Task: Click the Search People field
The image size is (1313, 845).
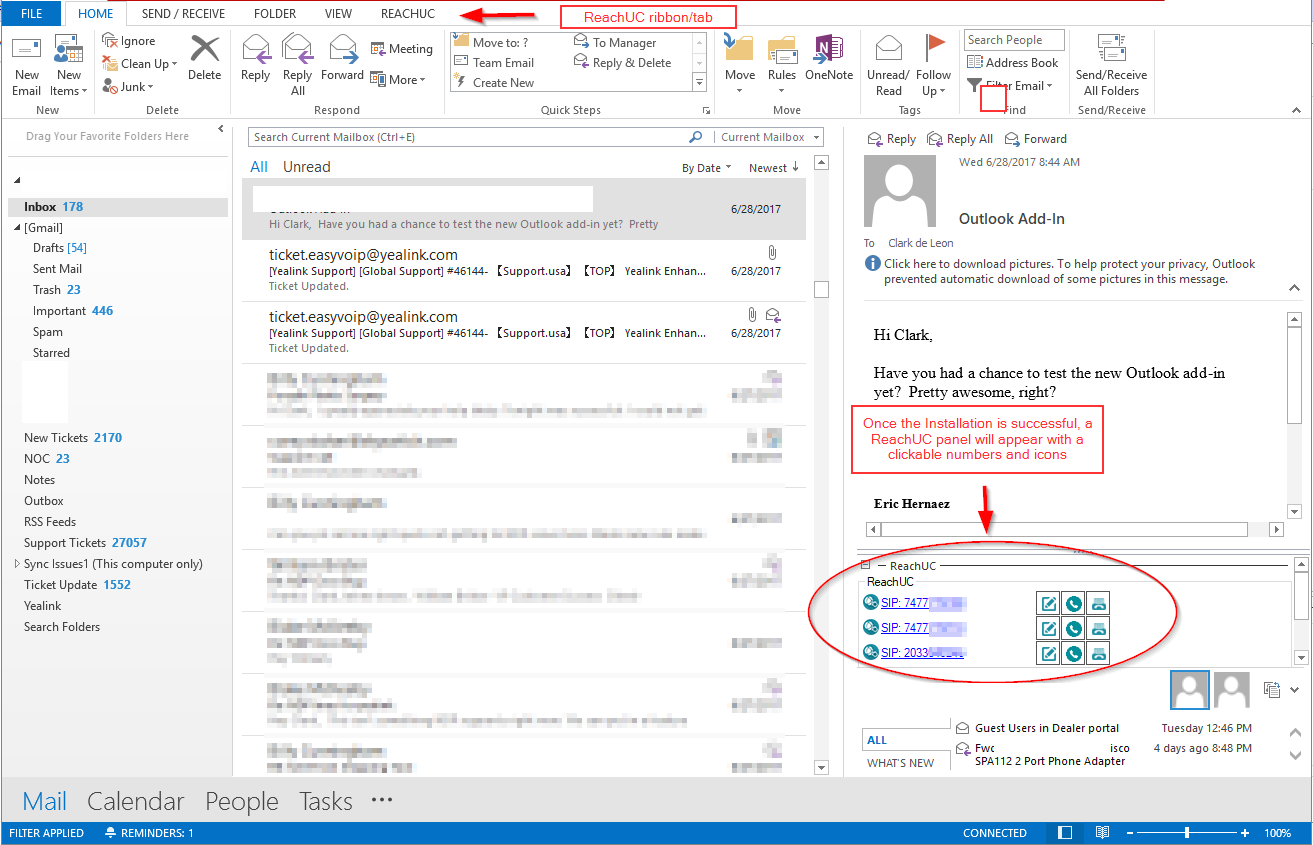Action: [1014, 40]
